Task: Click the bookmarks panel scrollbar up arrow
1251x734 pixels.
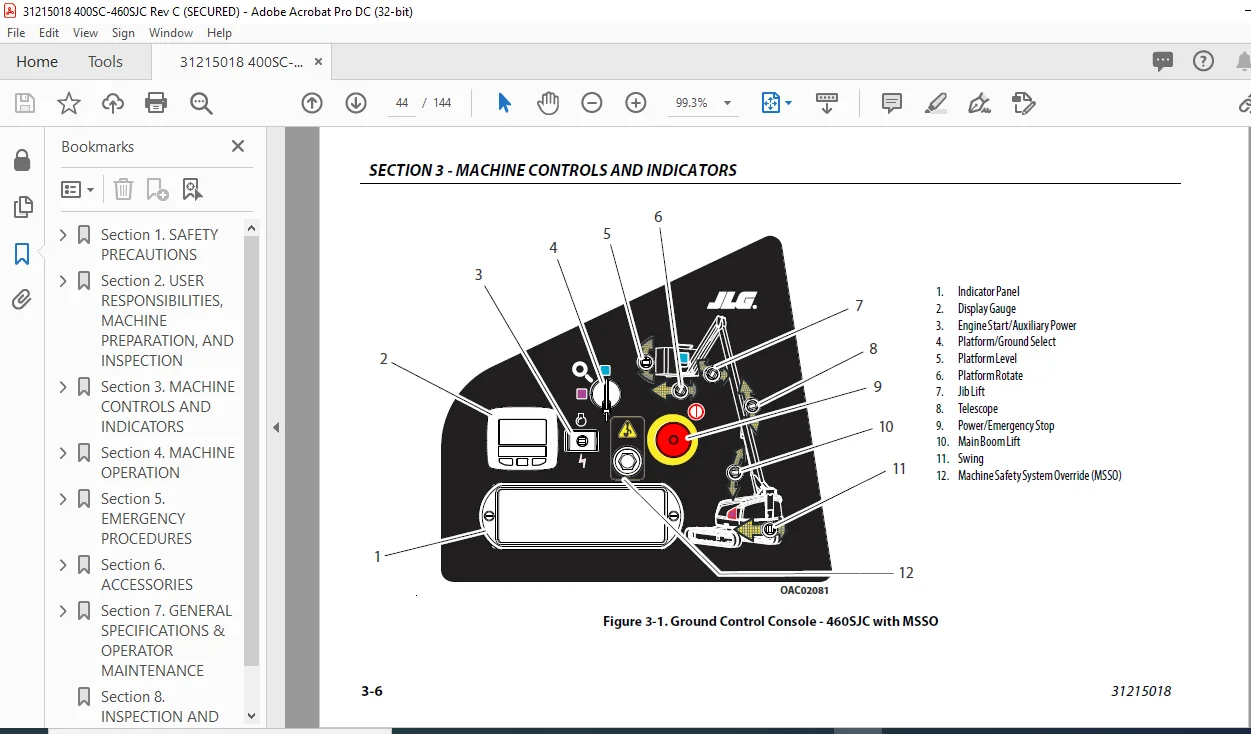Action: tap(251, 228)
